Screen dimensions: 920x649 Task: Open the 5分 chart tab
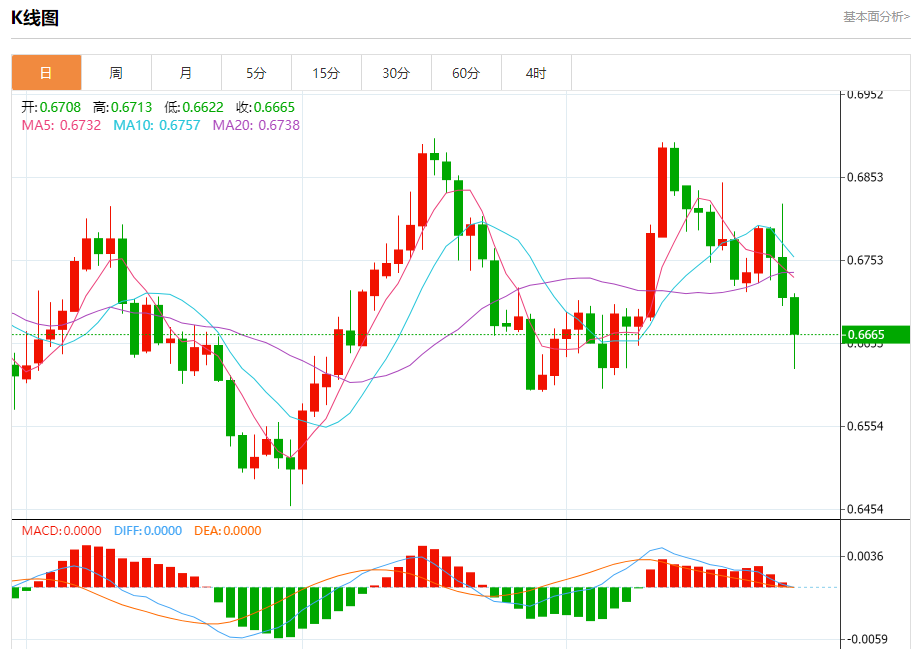[x=256, y=73]
